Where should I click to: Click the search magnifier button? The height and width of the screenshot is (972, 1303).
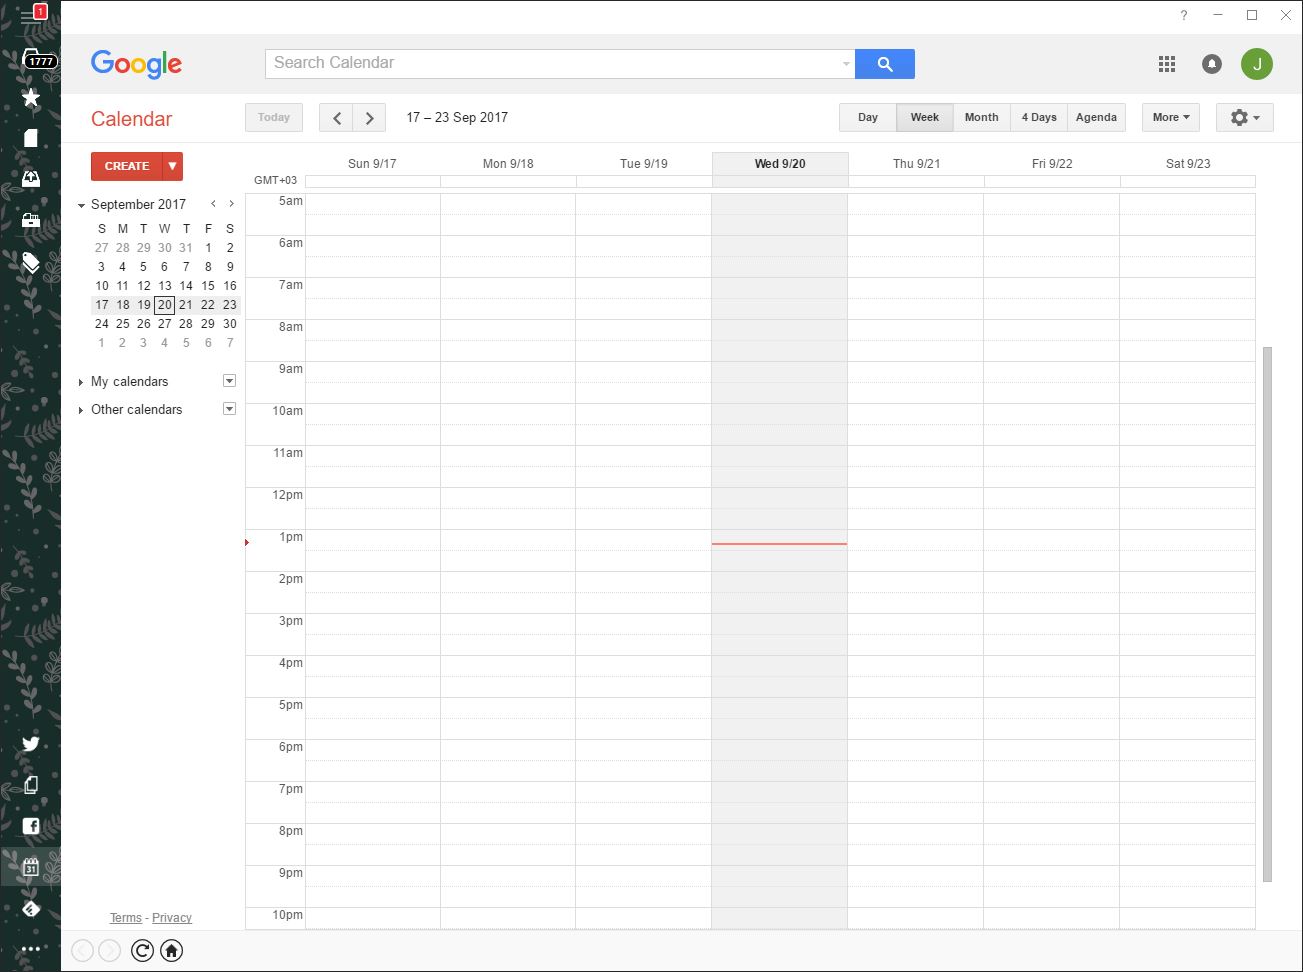point(884,63)
